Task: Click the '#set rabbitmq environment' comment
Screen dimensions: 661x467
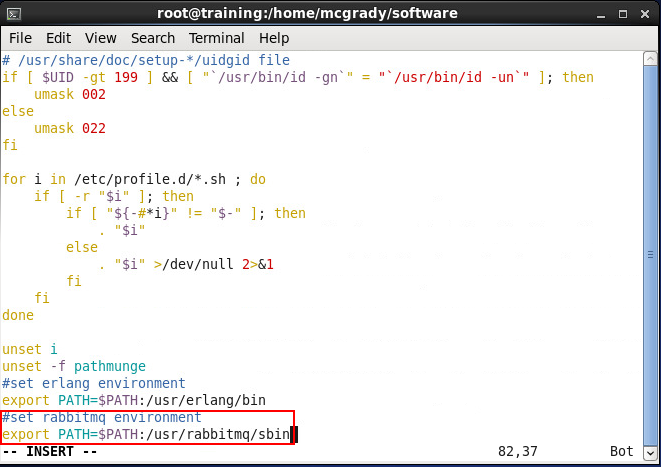Action: tap(102, 417)
